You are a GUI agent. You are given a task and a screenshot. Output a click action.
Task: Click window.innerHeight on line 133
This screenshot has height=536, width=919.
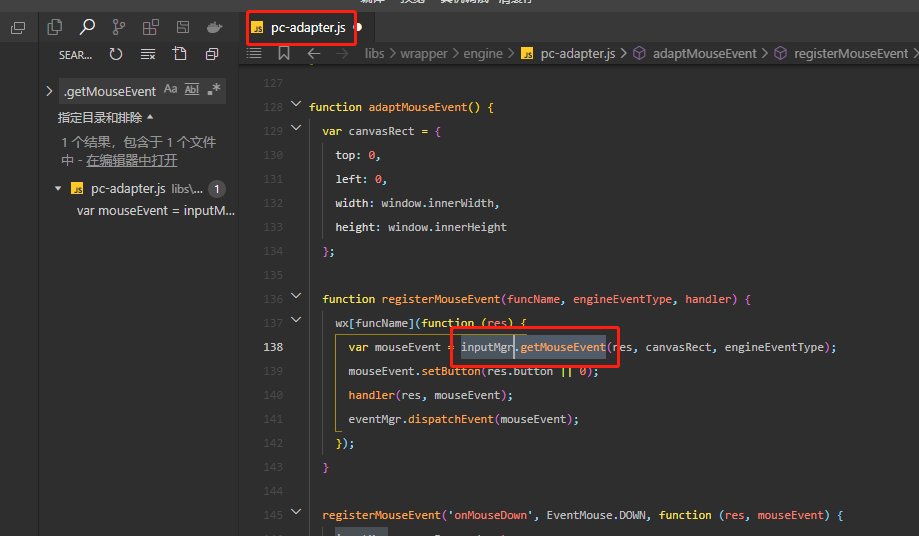tap(447, 227)
